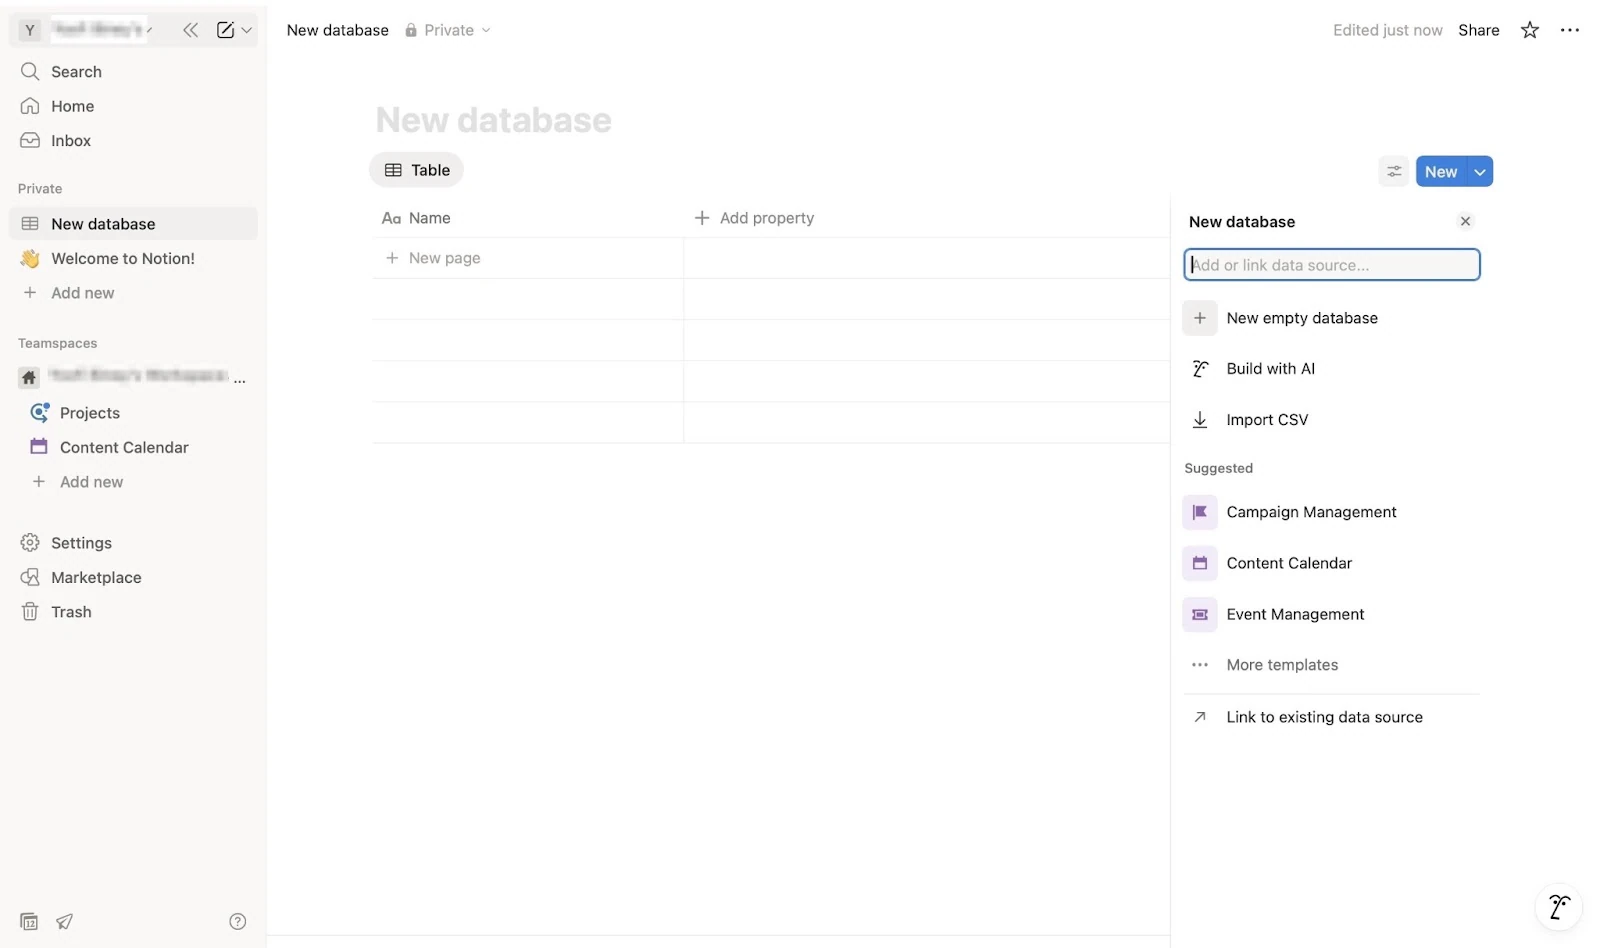Go to Home in sidebar
Screen dimensions: 1600x948
pyautogui.click(x=133, y=106)
